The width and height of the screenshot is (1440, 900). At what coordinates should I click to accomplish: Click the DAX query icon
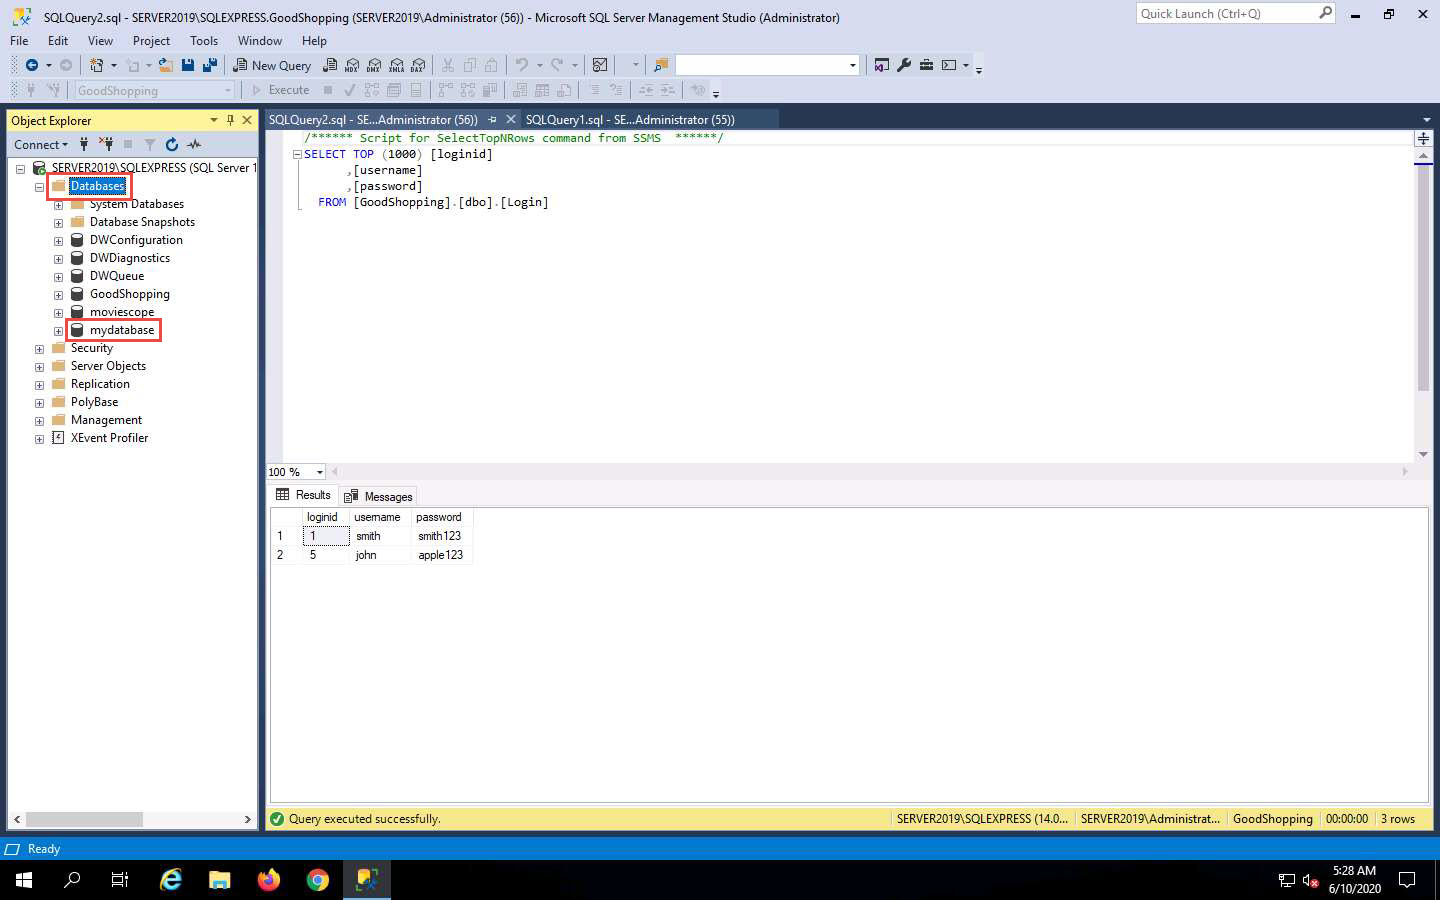pos(418,65)
